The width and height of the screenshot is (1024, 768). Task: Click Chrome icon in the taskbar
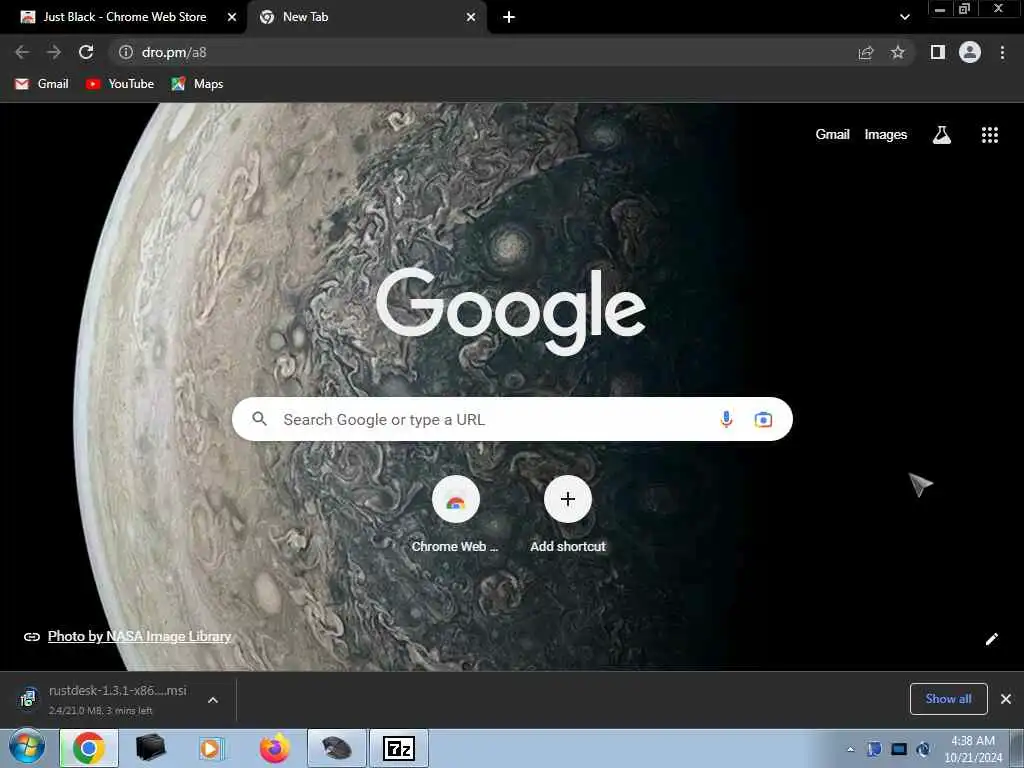[x=89, y=748]
